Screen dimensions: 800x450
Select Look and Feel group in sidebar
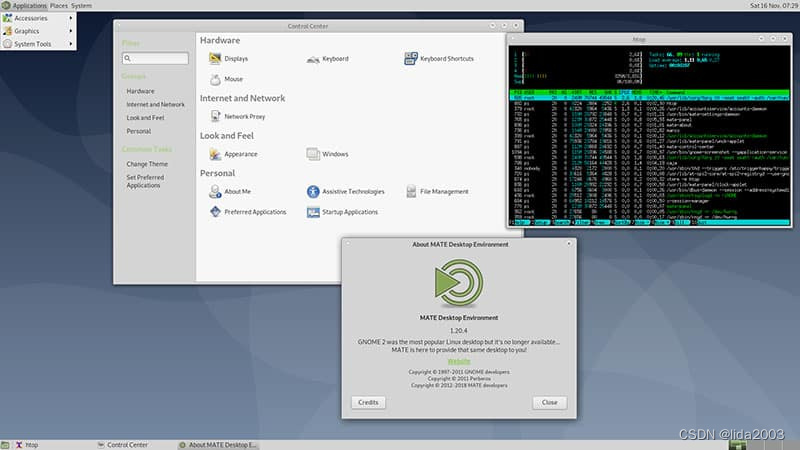[x=145, y=118]
